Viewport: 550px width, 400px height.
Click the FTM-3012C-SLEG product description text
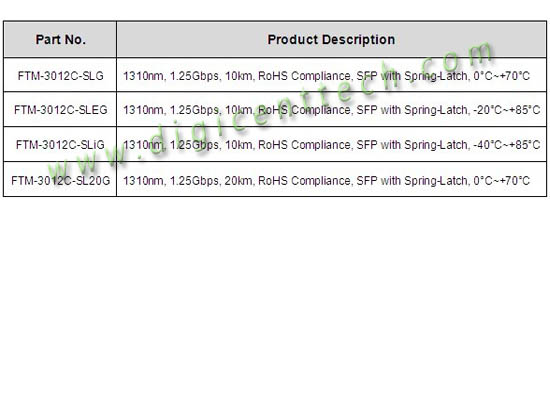point(331,110)
